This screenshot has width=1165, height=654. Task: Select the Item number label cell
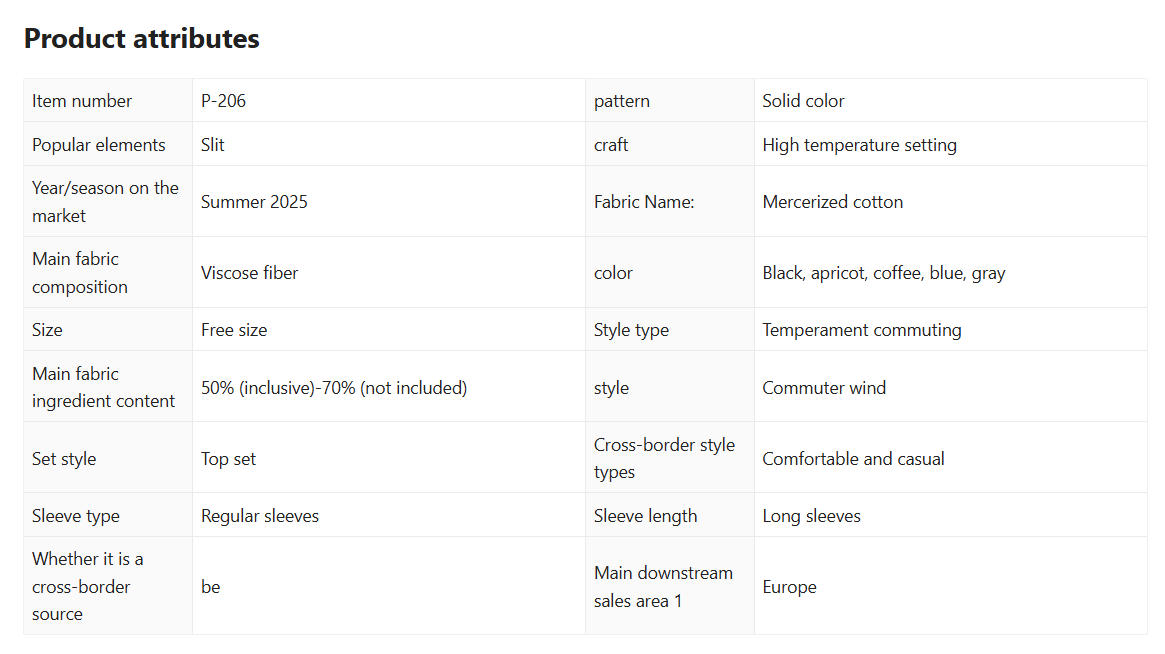point(82,101)
